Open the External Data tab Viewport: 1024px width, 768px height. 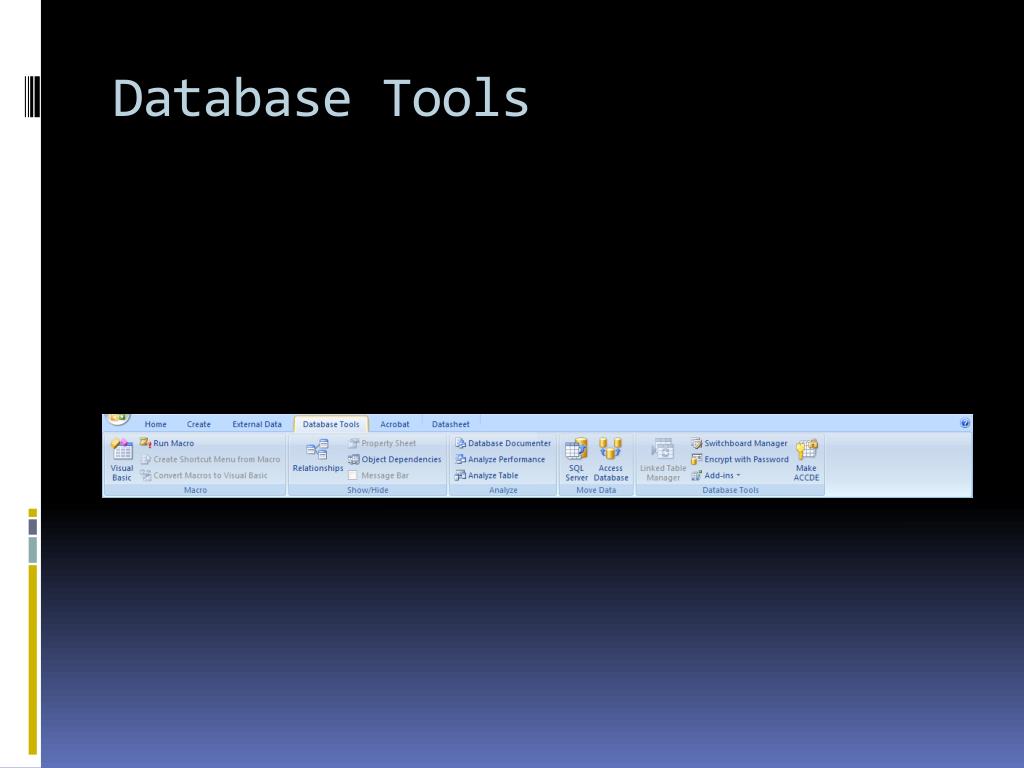pyautogui.click(x=257, y=424)
